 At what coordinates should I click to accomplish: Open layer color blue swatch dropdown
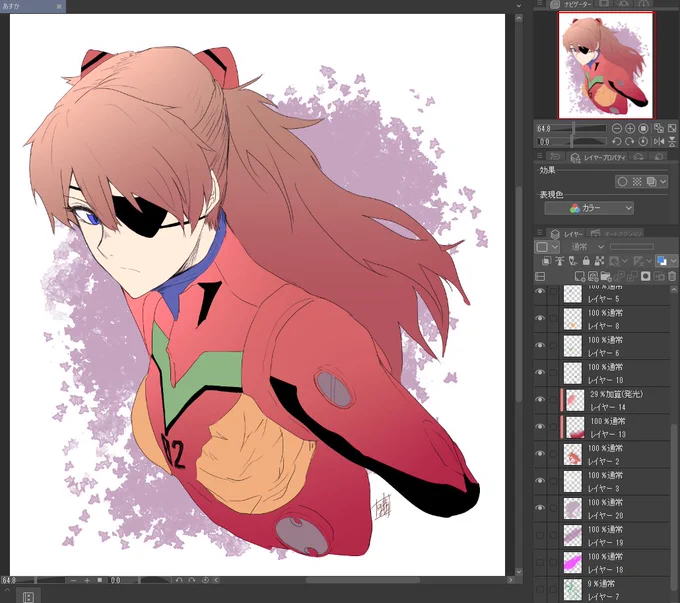coord(666,261)
